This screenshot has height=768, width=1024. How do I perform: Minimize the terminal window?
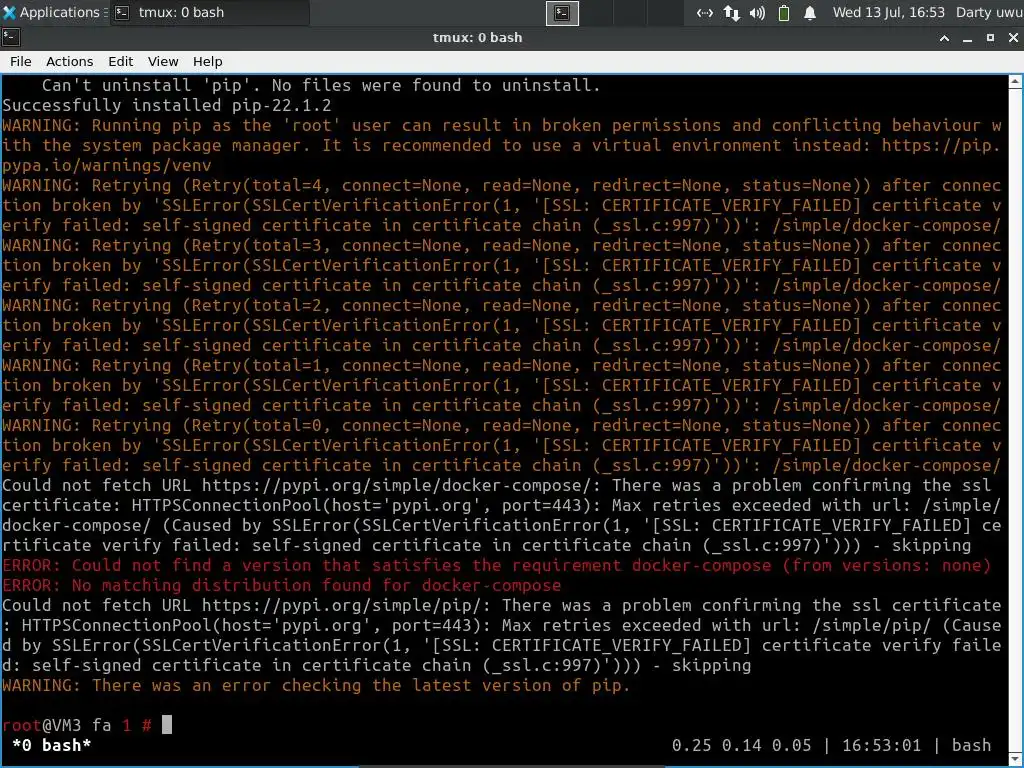[x=967, y=38]
